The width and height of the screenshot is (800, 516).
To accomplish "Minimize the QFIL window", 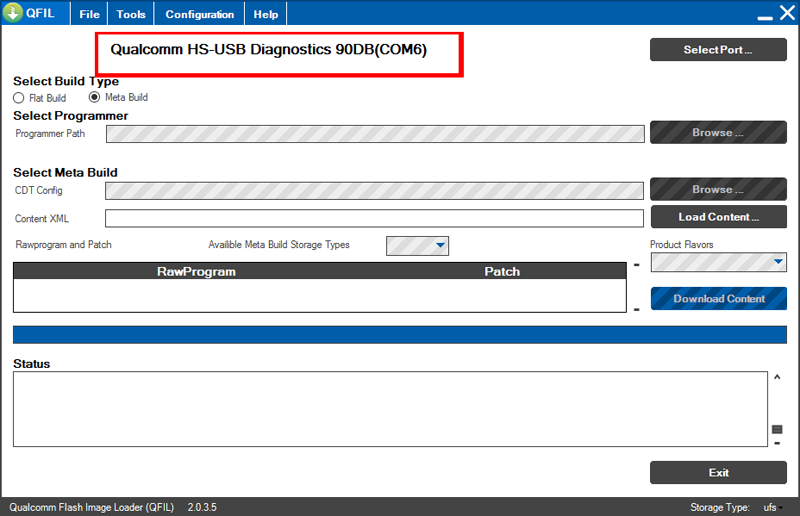I will [x=765, y=17].
